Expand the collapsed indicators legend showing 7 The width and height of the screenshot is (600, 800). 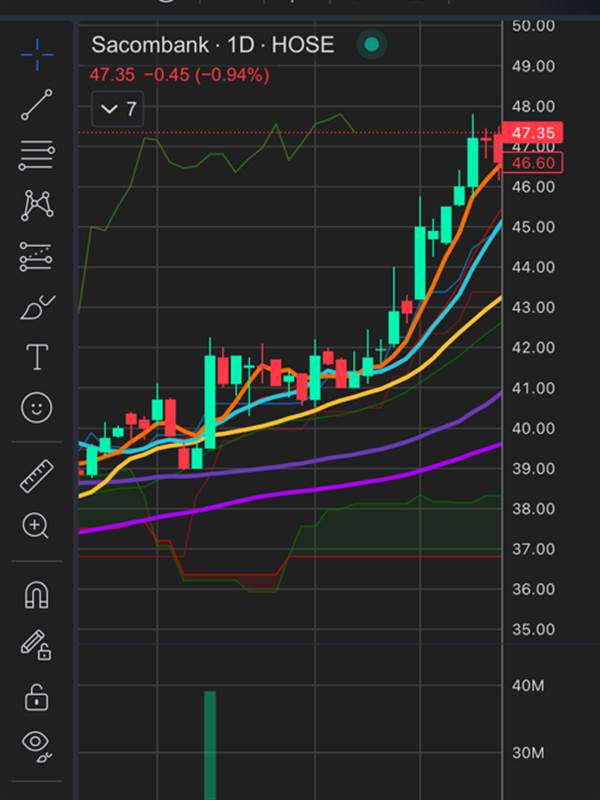tap(118, 109)
